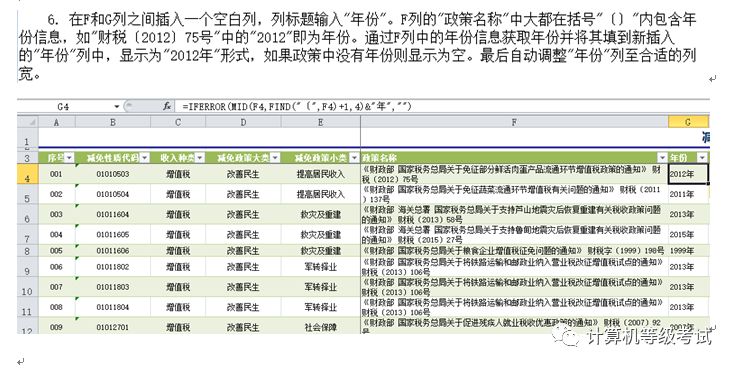This screenshot has height=368, width=735.
Task: Click cell with serial number 001
Action: coord(56,174)
